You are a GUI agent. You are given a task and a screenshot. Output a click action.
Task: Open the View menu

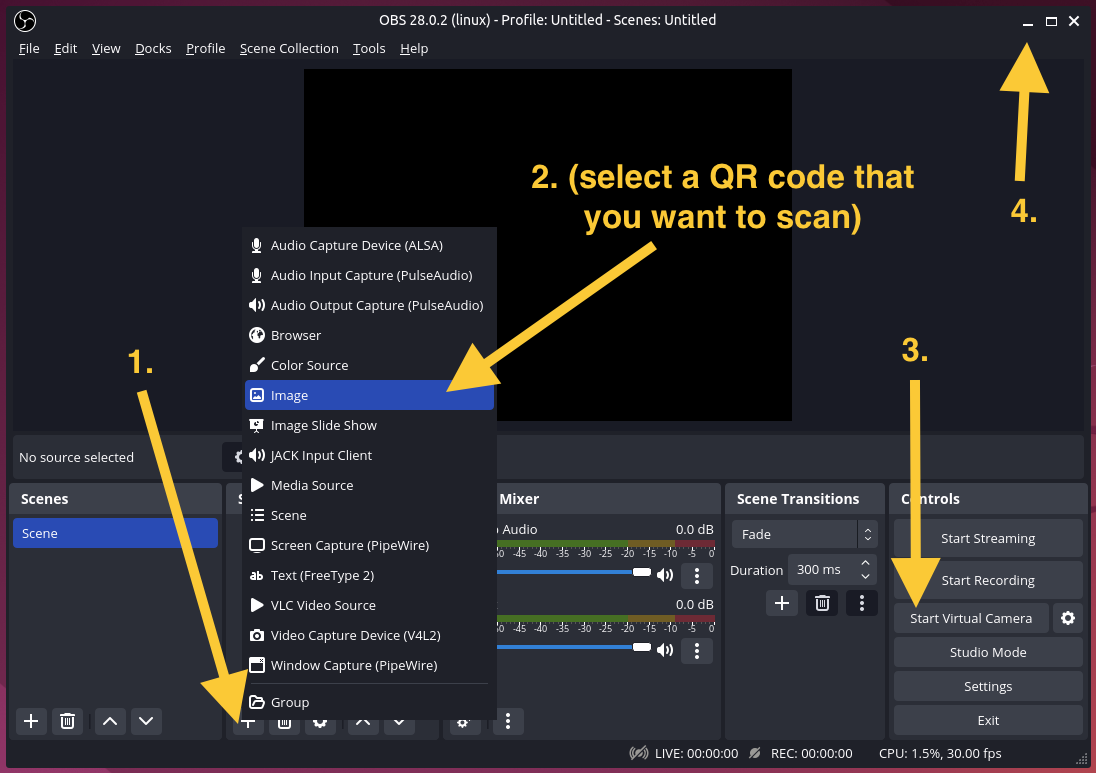point(106,48)
